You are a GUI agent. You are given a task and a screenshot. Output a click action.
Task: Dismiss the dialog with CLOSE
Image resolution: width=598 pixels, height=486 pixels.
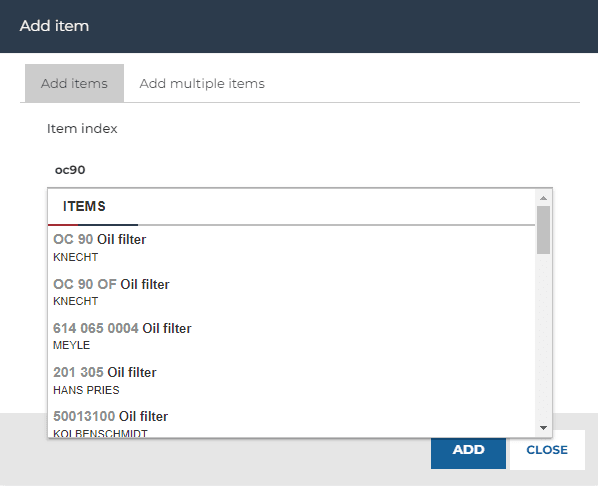tap(547, 450)
